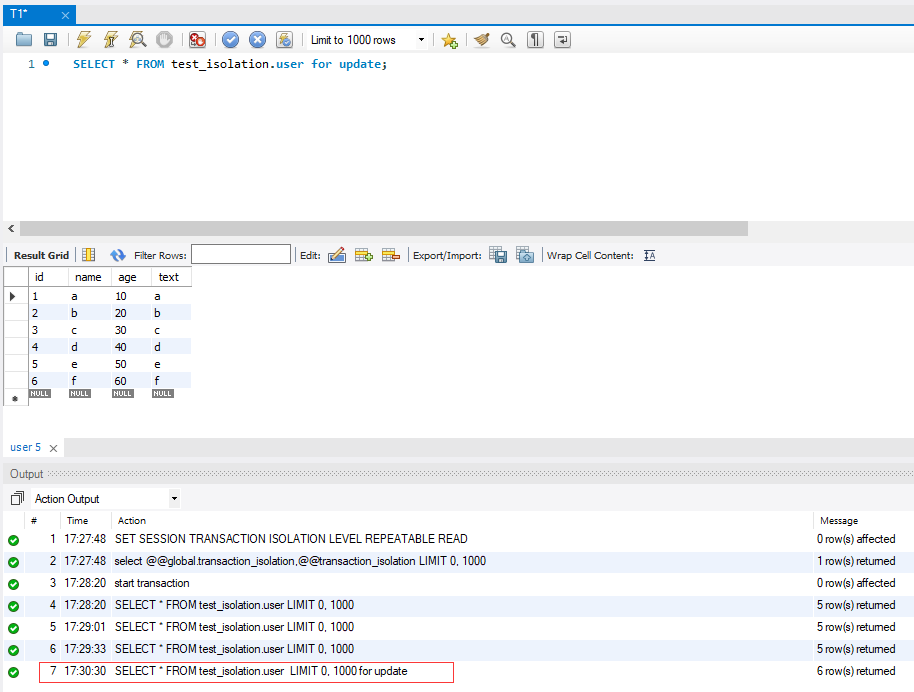The height and width of the screenshot is (692, 914).
Task: Rollback the current transaction
Action: coord(257,40)
